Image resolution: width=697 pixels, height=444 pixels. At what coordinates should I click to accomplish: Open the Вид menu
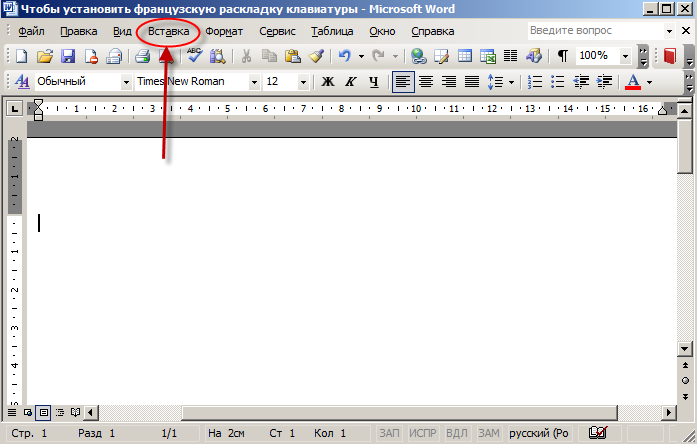[x=122, y=31]
